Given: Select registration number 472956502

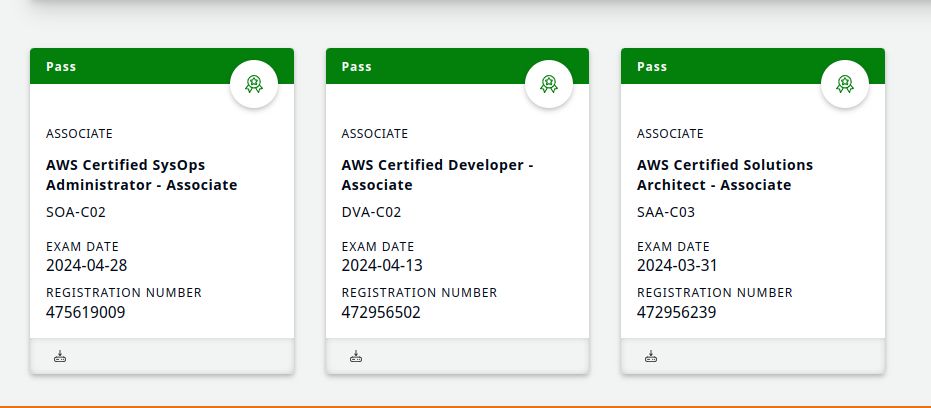Looking at the screenshot, I should (x=381, y=312).
